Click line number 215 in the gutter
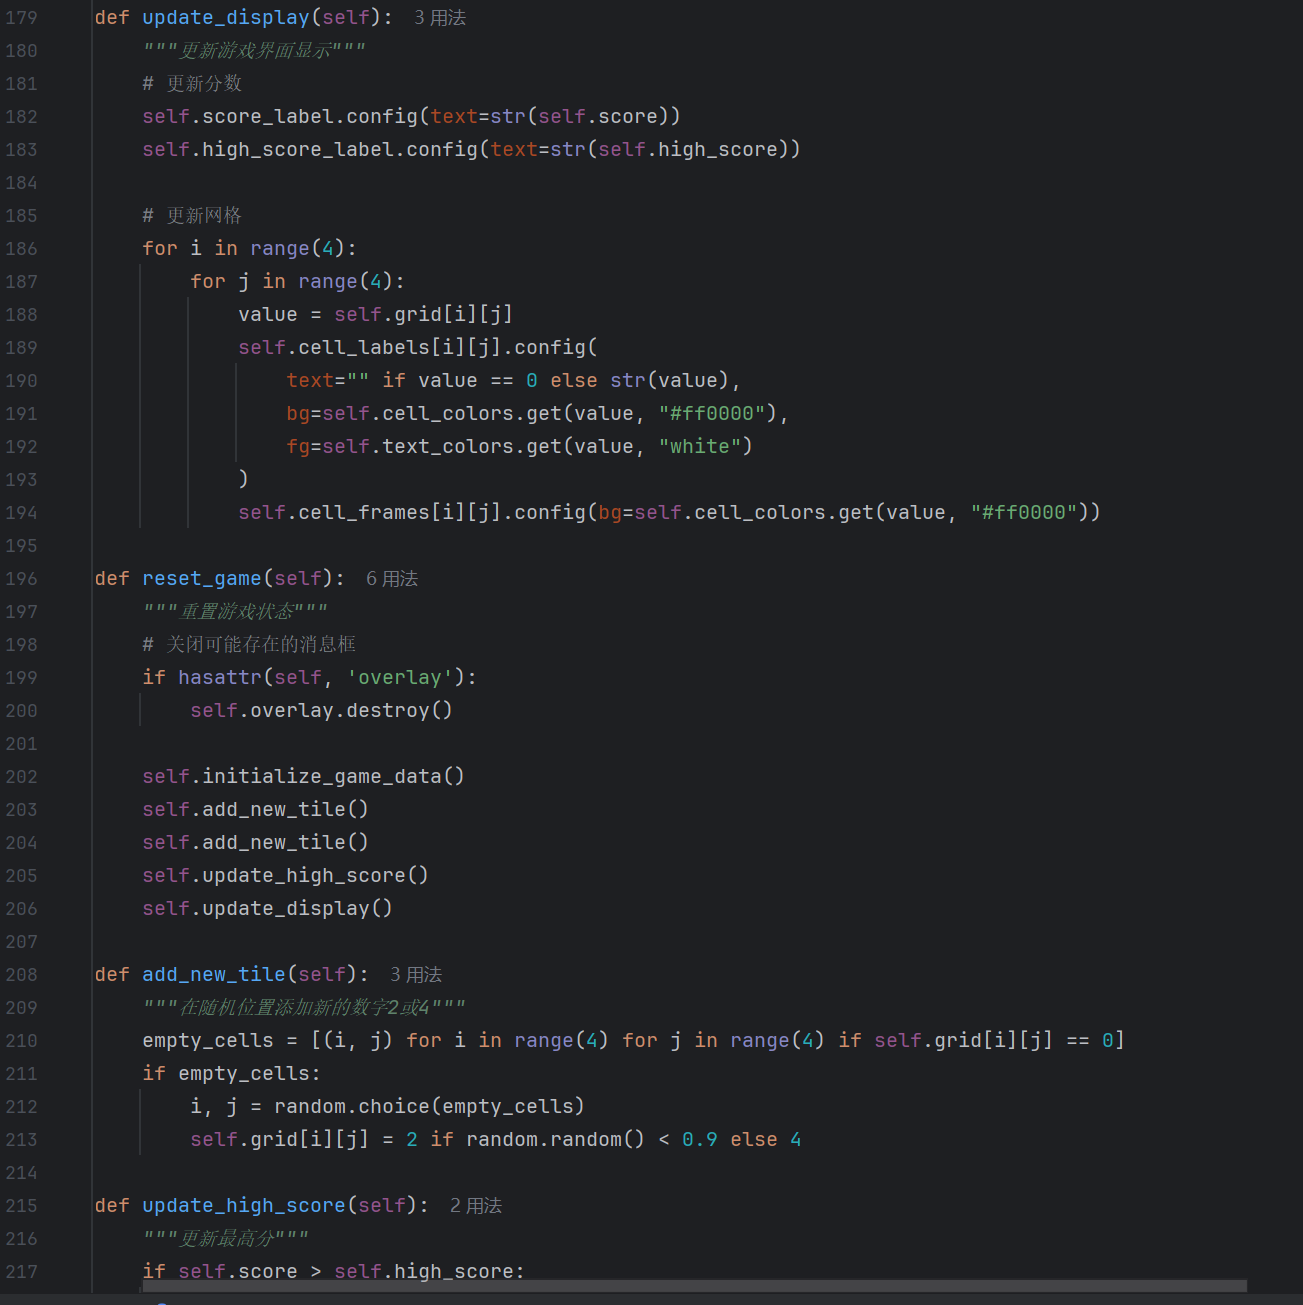The width and height of the screenshot is (1303, 1305). click(22, 1206)
